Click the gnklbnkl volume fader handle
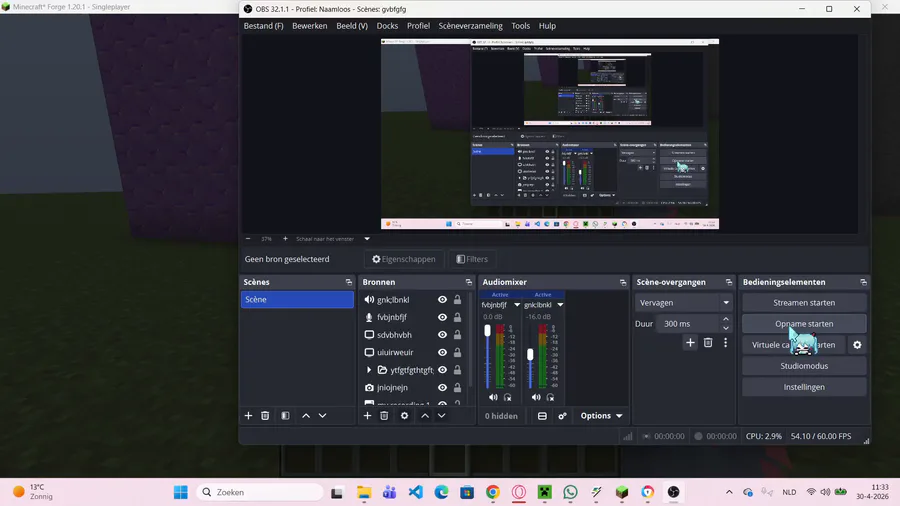Image resolution: width=900 pixels, height=506 pixels. click(x=530, y=355)
